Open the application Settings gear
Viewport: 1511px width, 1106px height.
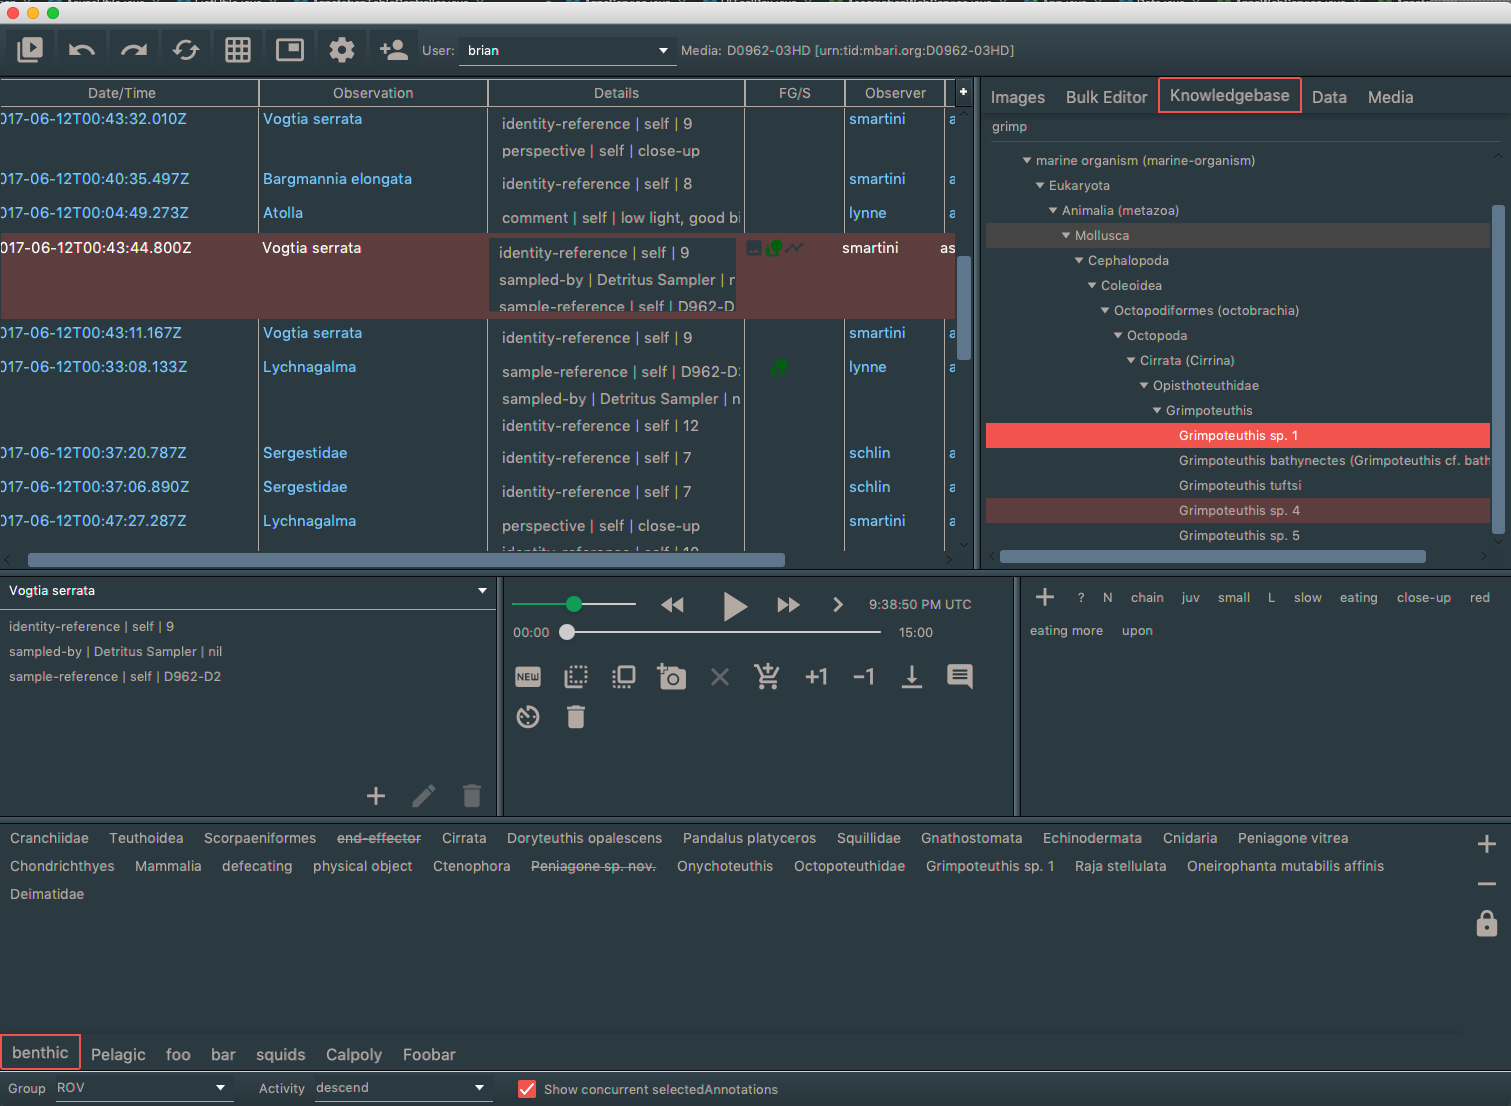pos(341,48)
